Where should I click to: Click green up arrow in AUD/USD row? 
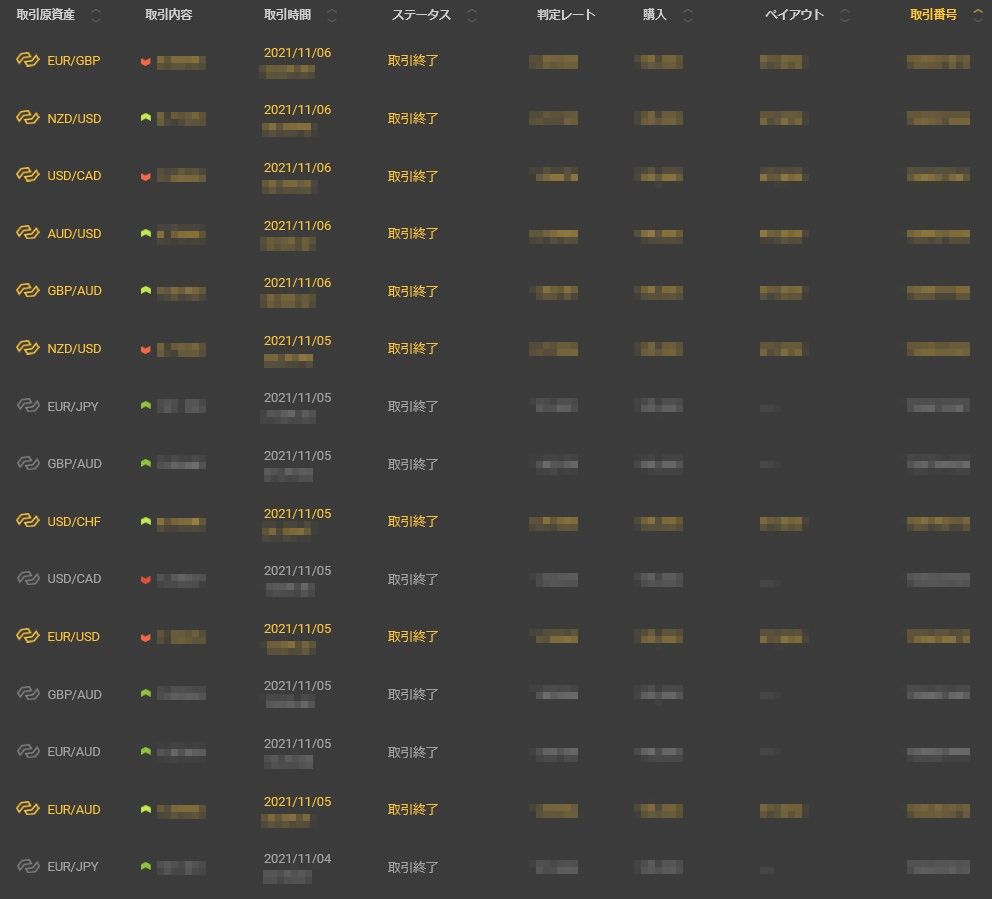[x=146, y=233]
